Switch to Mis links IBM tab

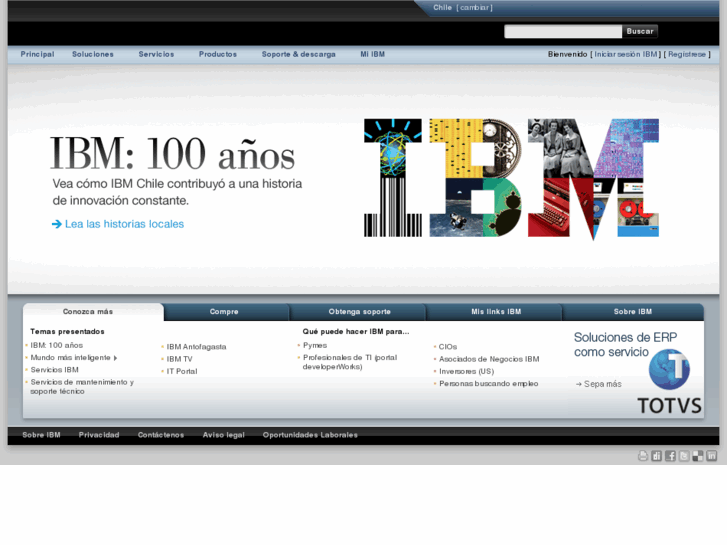pyautogui.click(x=496, y=312)
